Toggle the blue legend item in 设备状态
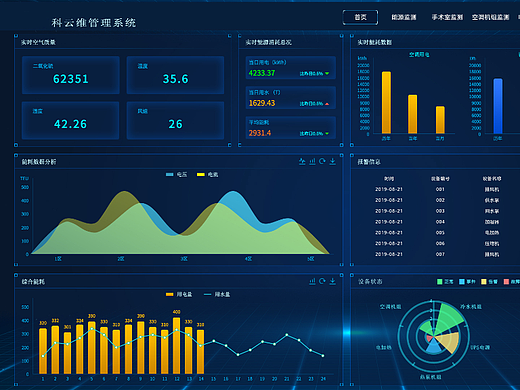520x390 pixels. click(x=467, y=282)
